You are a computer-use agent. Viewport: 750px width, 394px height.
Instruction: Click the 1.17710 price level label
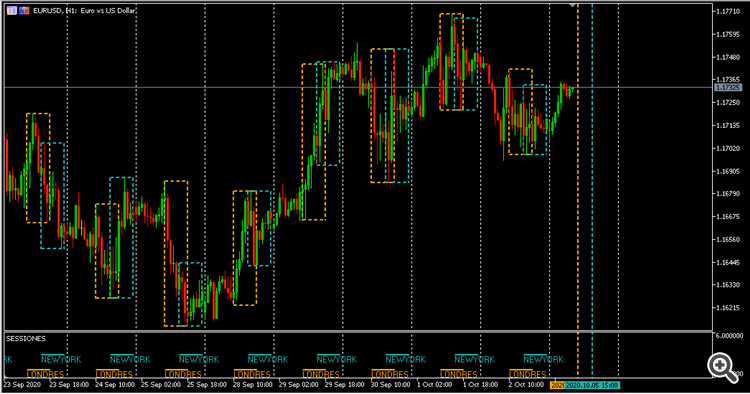728,11
